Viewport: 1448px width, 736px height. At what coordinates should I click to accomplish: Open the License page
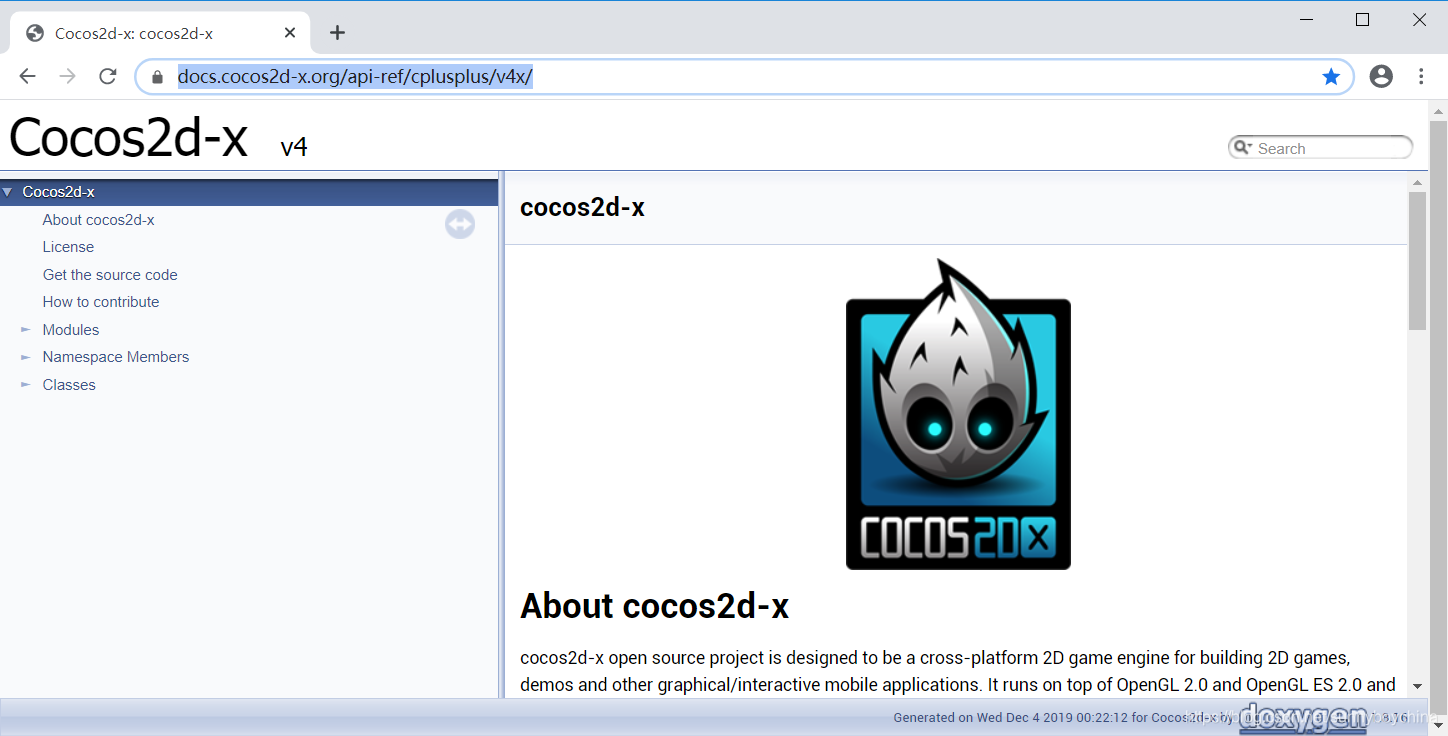(68, 247)
